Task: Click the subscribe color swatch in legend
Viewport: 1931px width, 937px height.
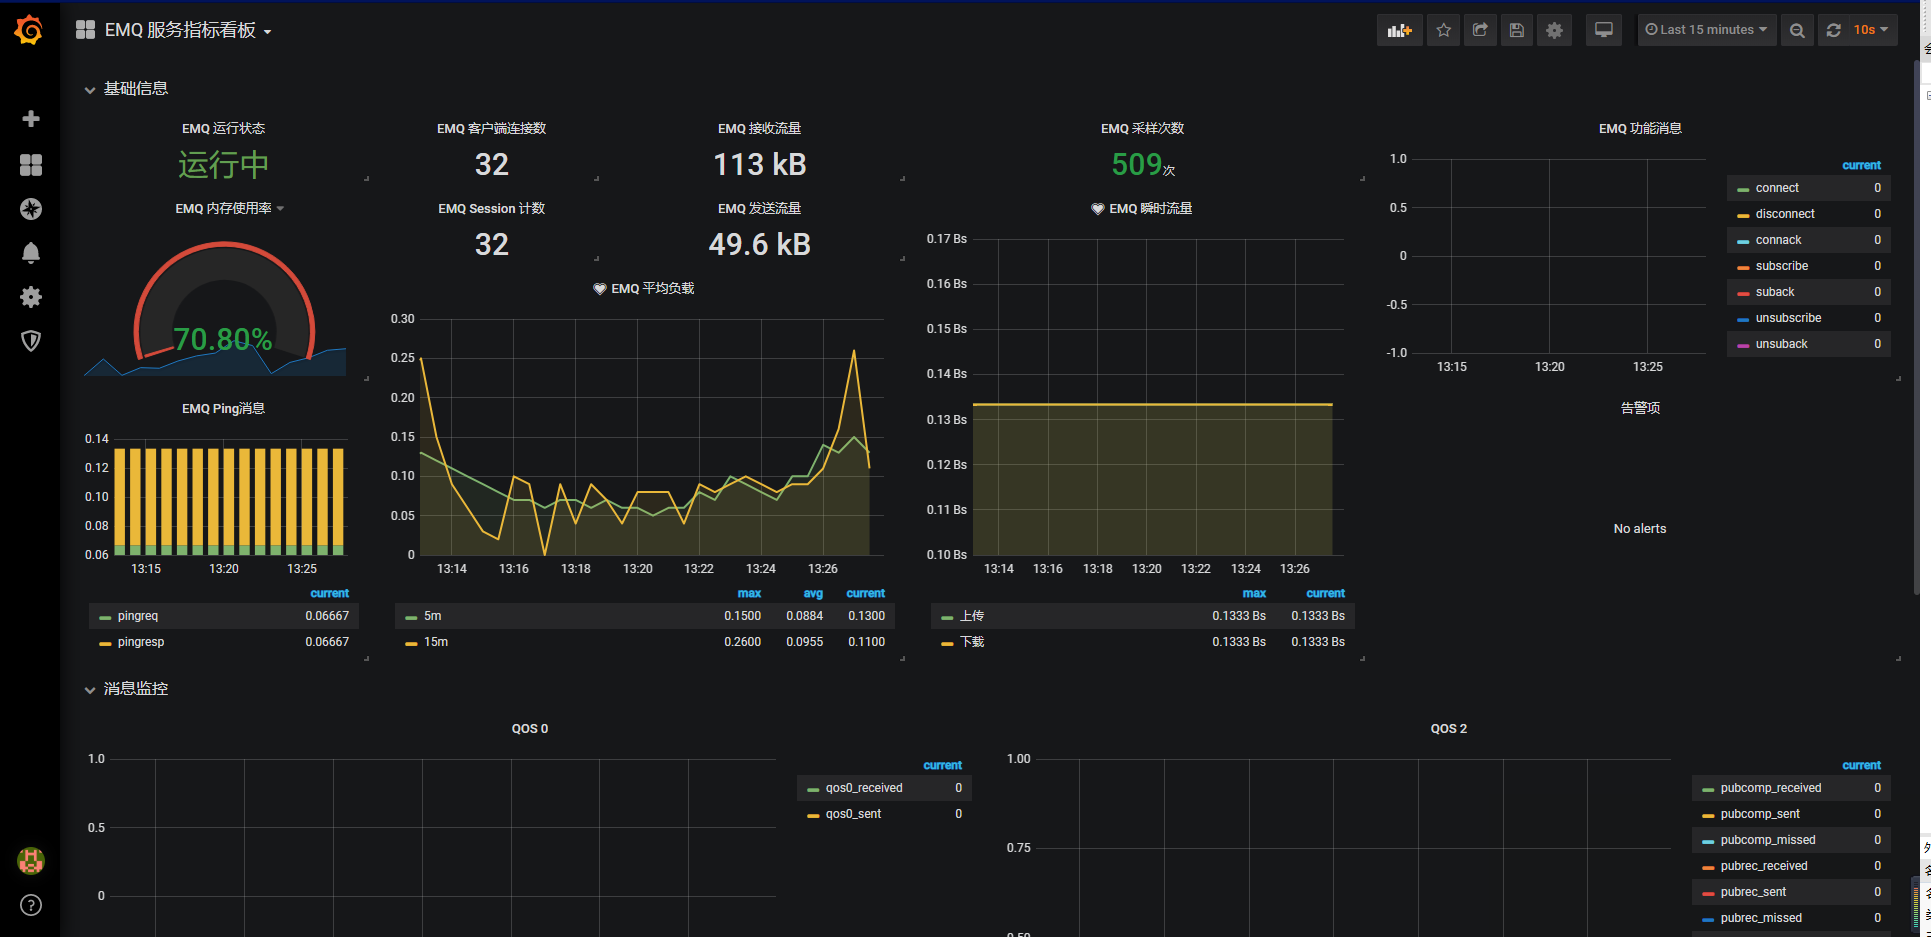Action: coord(1743,267)
